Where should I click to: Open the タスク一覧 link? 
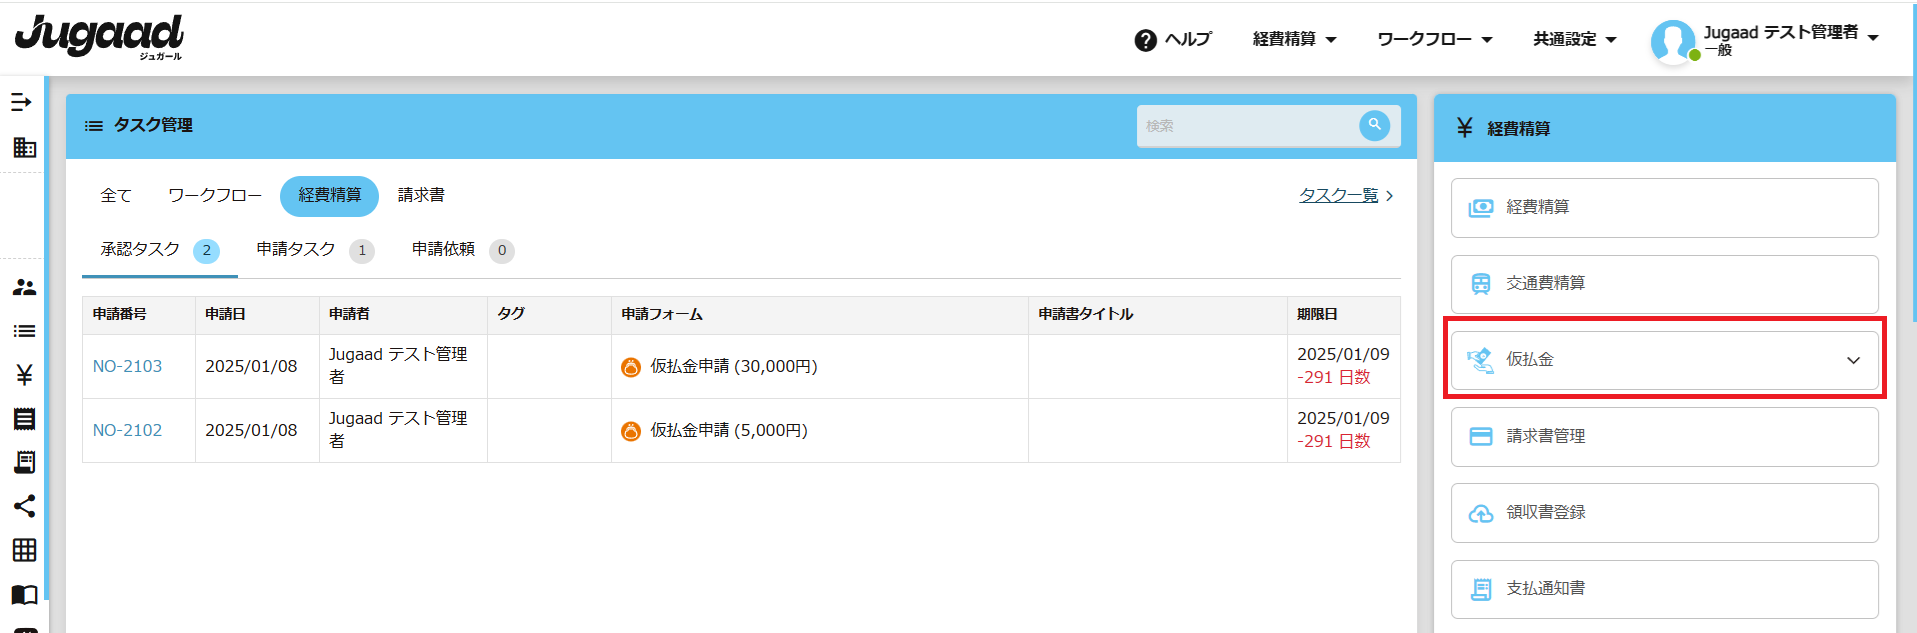coord(1338,195)
